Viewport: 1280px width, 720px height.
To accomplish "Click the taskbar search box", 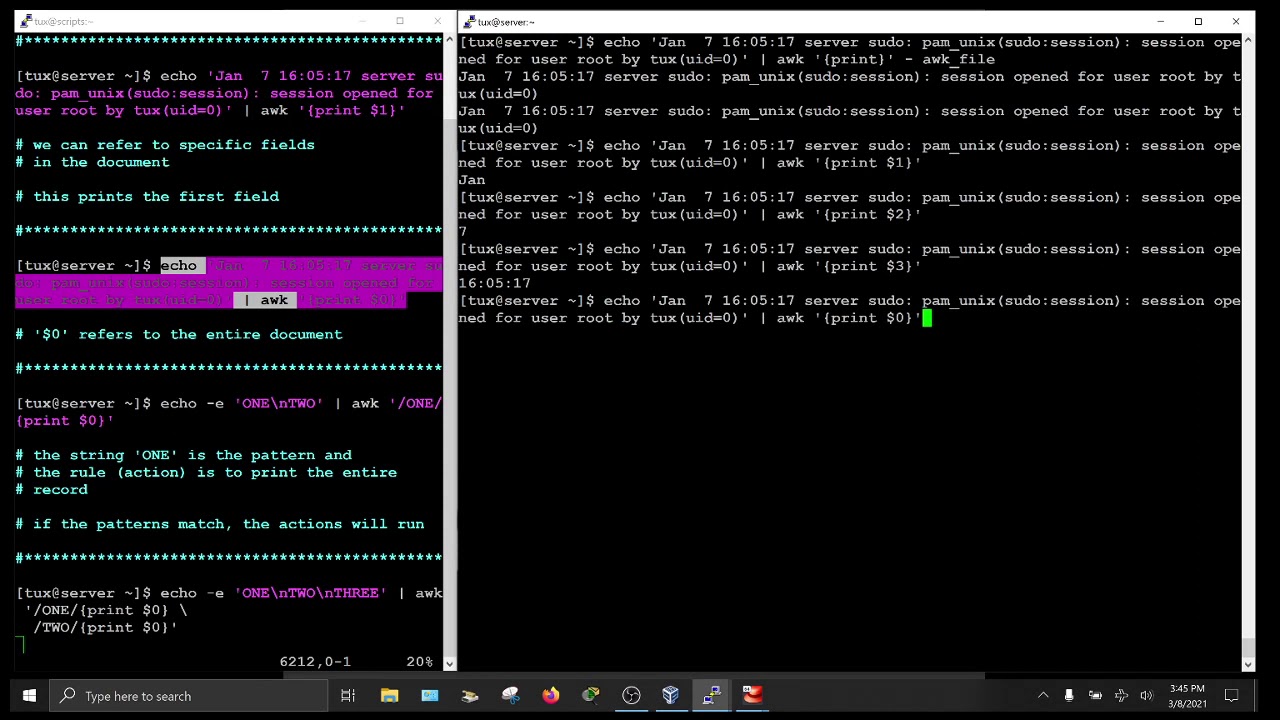I will coord(190,696).
